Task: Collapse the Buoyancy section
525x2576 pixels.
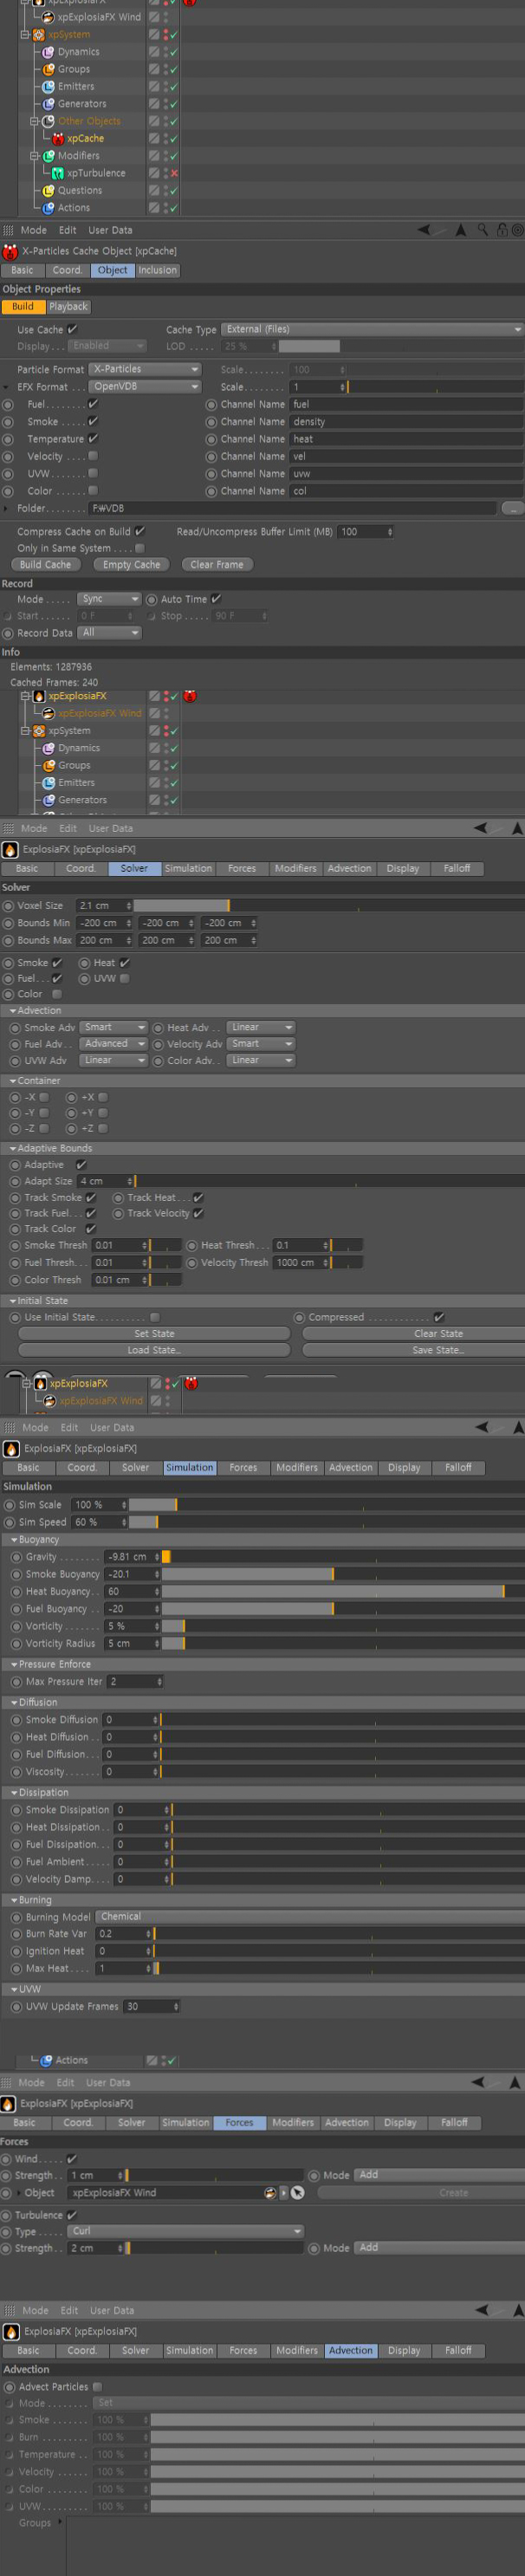Action: click(x=14, y=1540)
